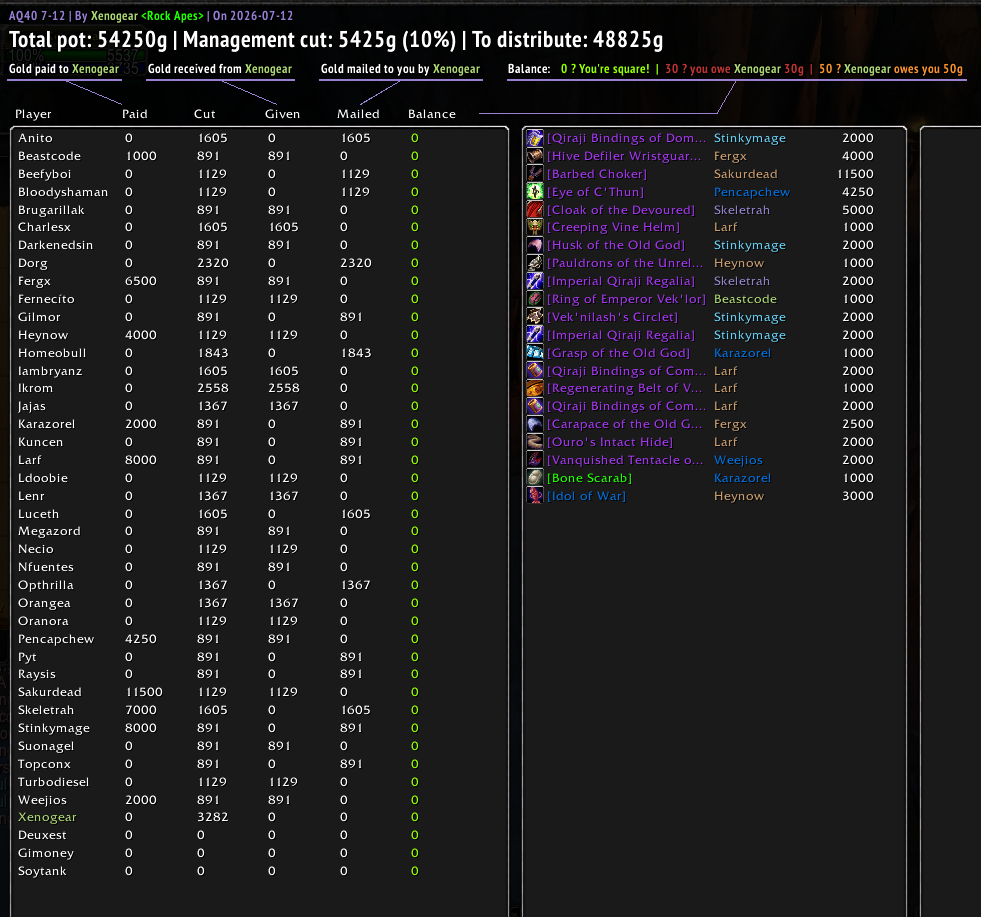Click Weejios buyer name in loot list
981x917 pixels.
pos(738,460)
